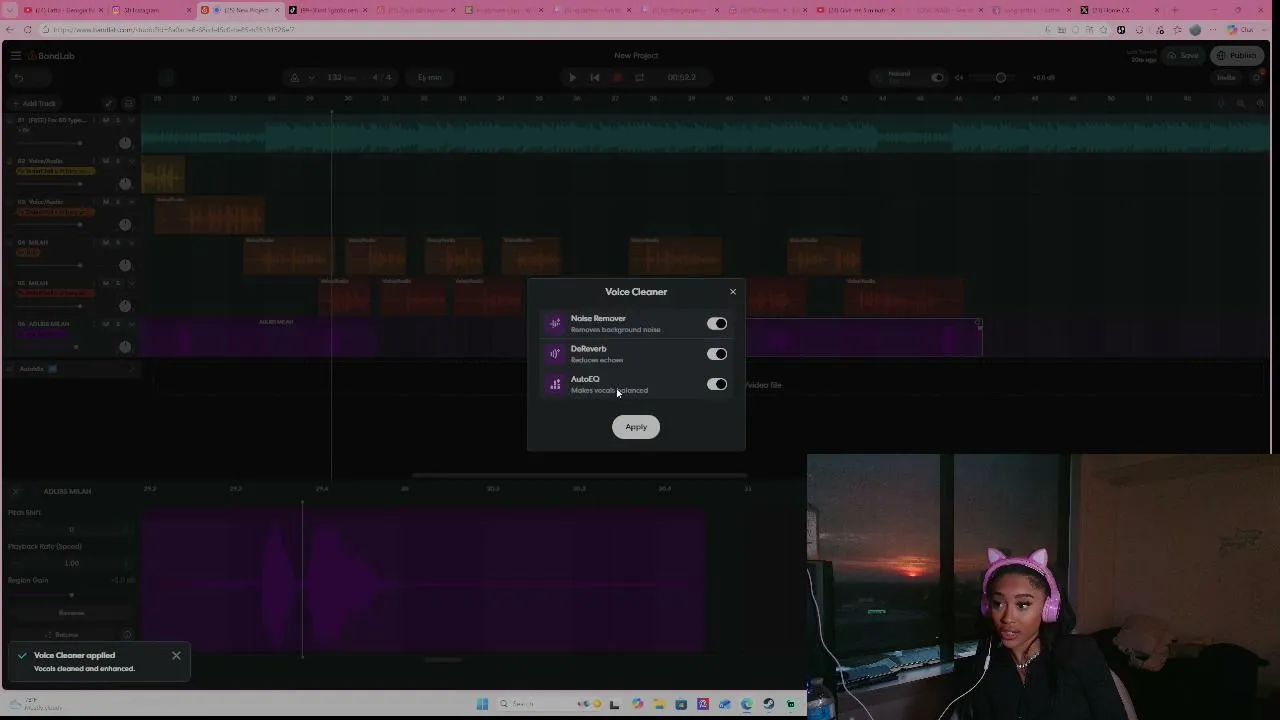This screenshot has height=720, width=1280.
Task: Click the Noise Remover sparkle icon
Action: click(555, 324)
